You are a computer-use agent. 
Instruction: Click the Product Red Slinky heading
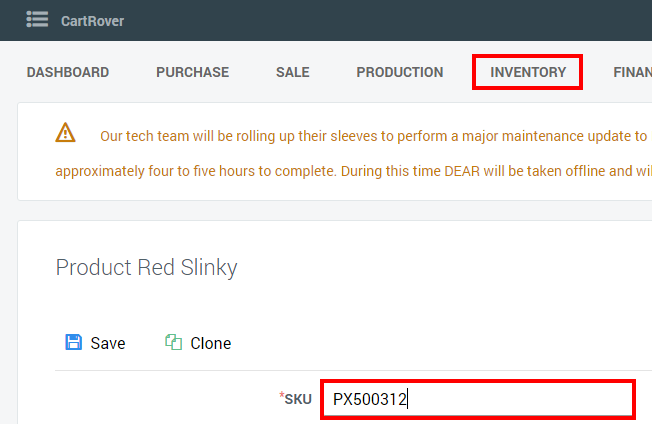click(x=146, y=267)
